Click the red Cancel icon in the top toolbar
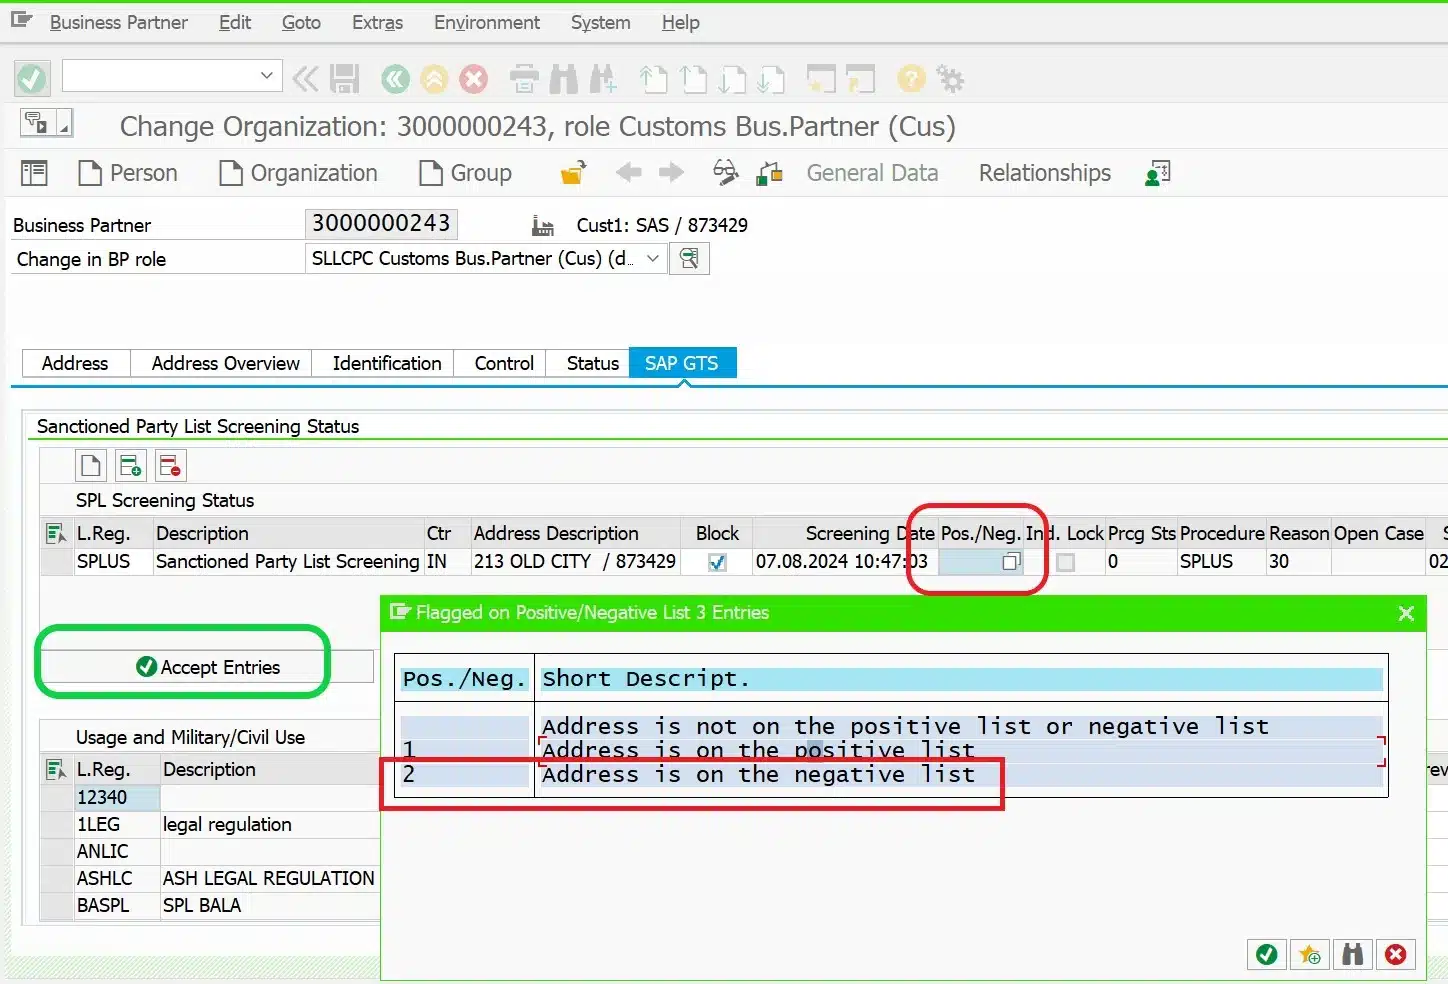Screen dimensions: 1448x984 pos(474,79)
